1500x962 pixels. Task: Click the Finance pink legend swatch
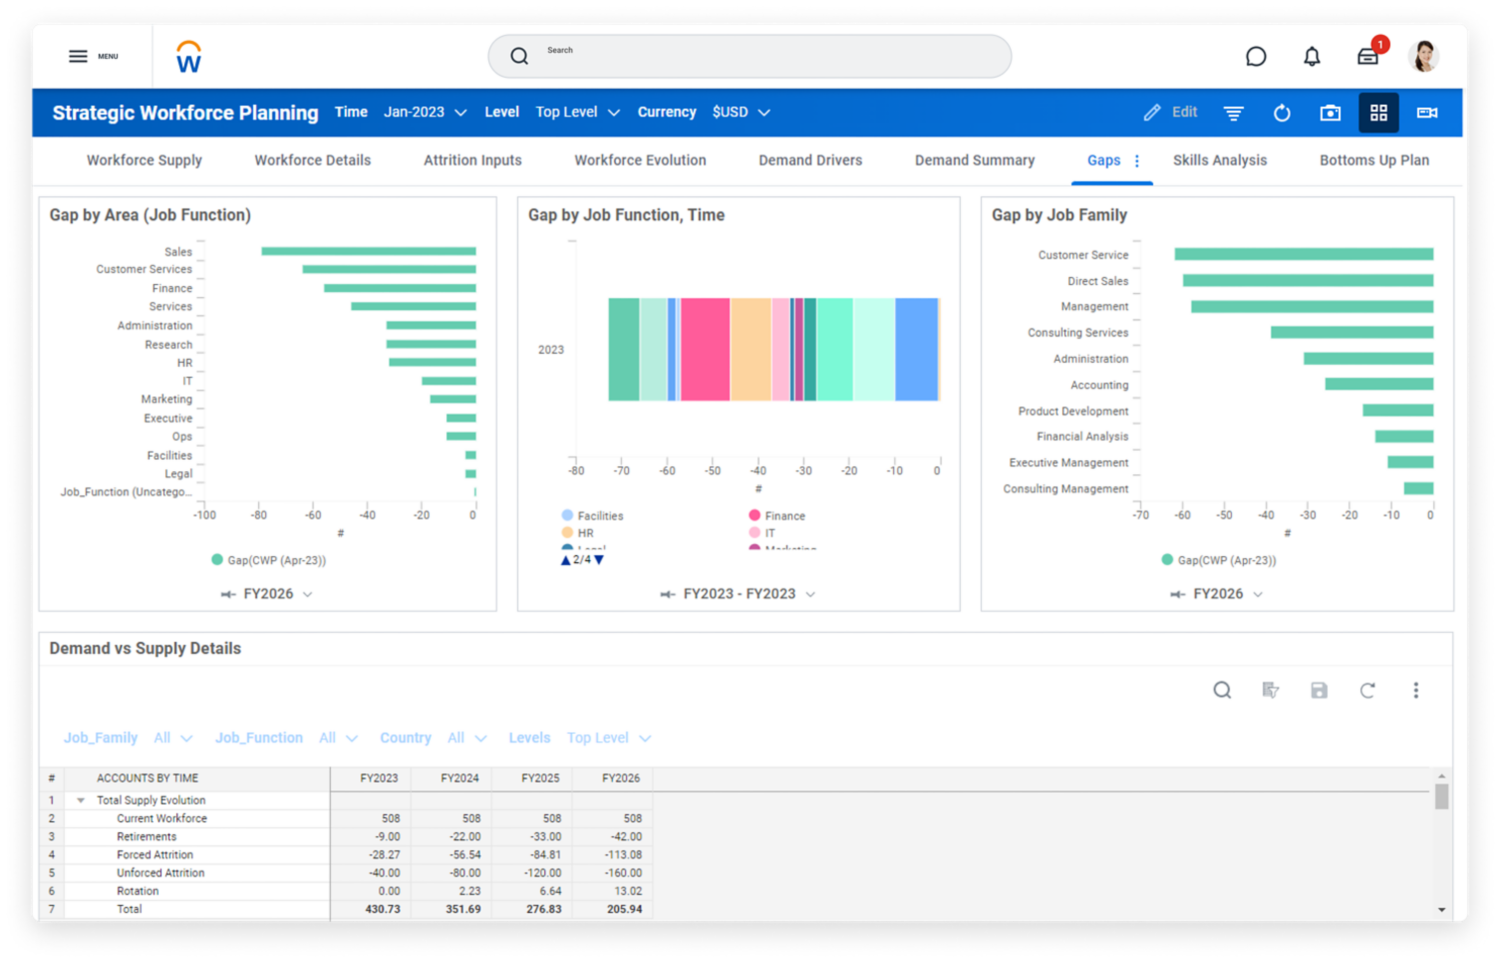(755, 515)
